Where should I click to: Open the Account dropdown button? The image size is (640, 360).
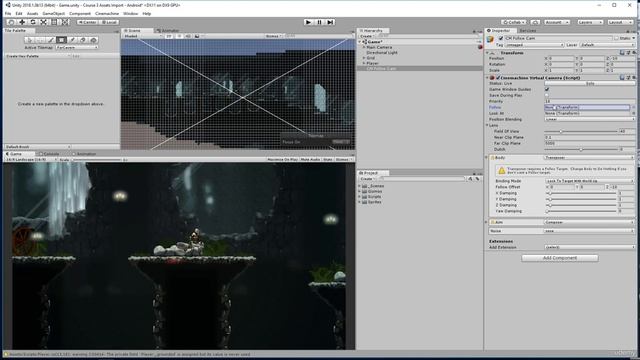coord(556,22)
